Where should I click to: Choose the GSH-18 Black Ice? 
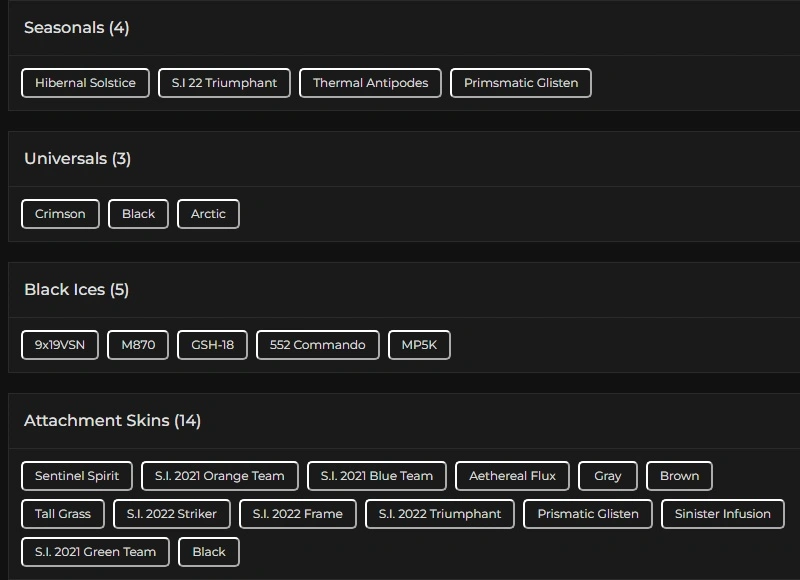click(x=212, y=345)
